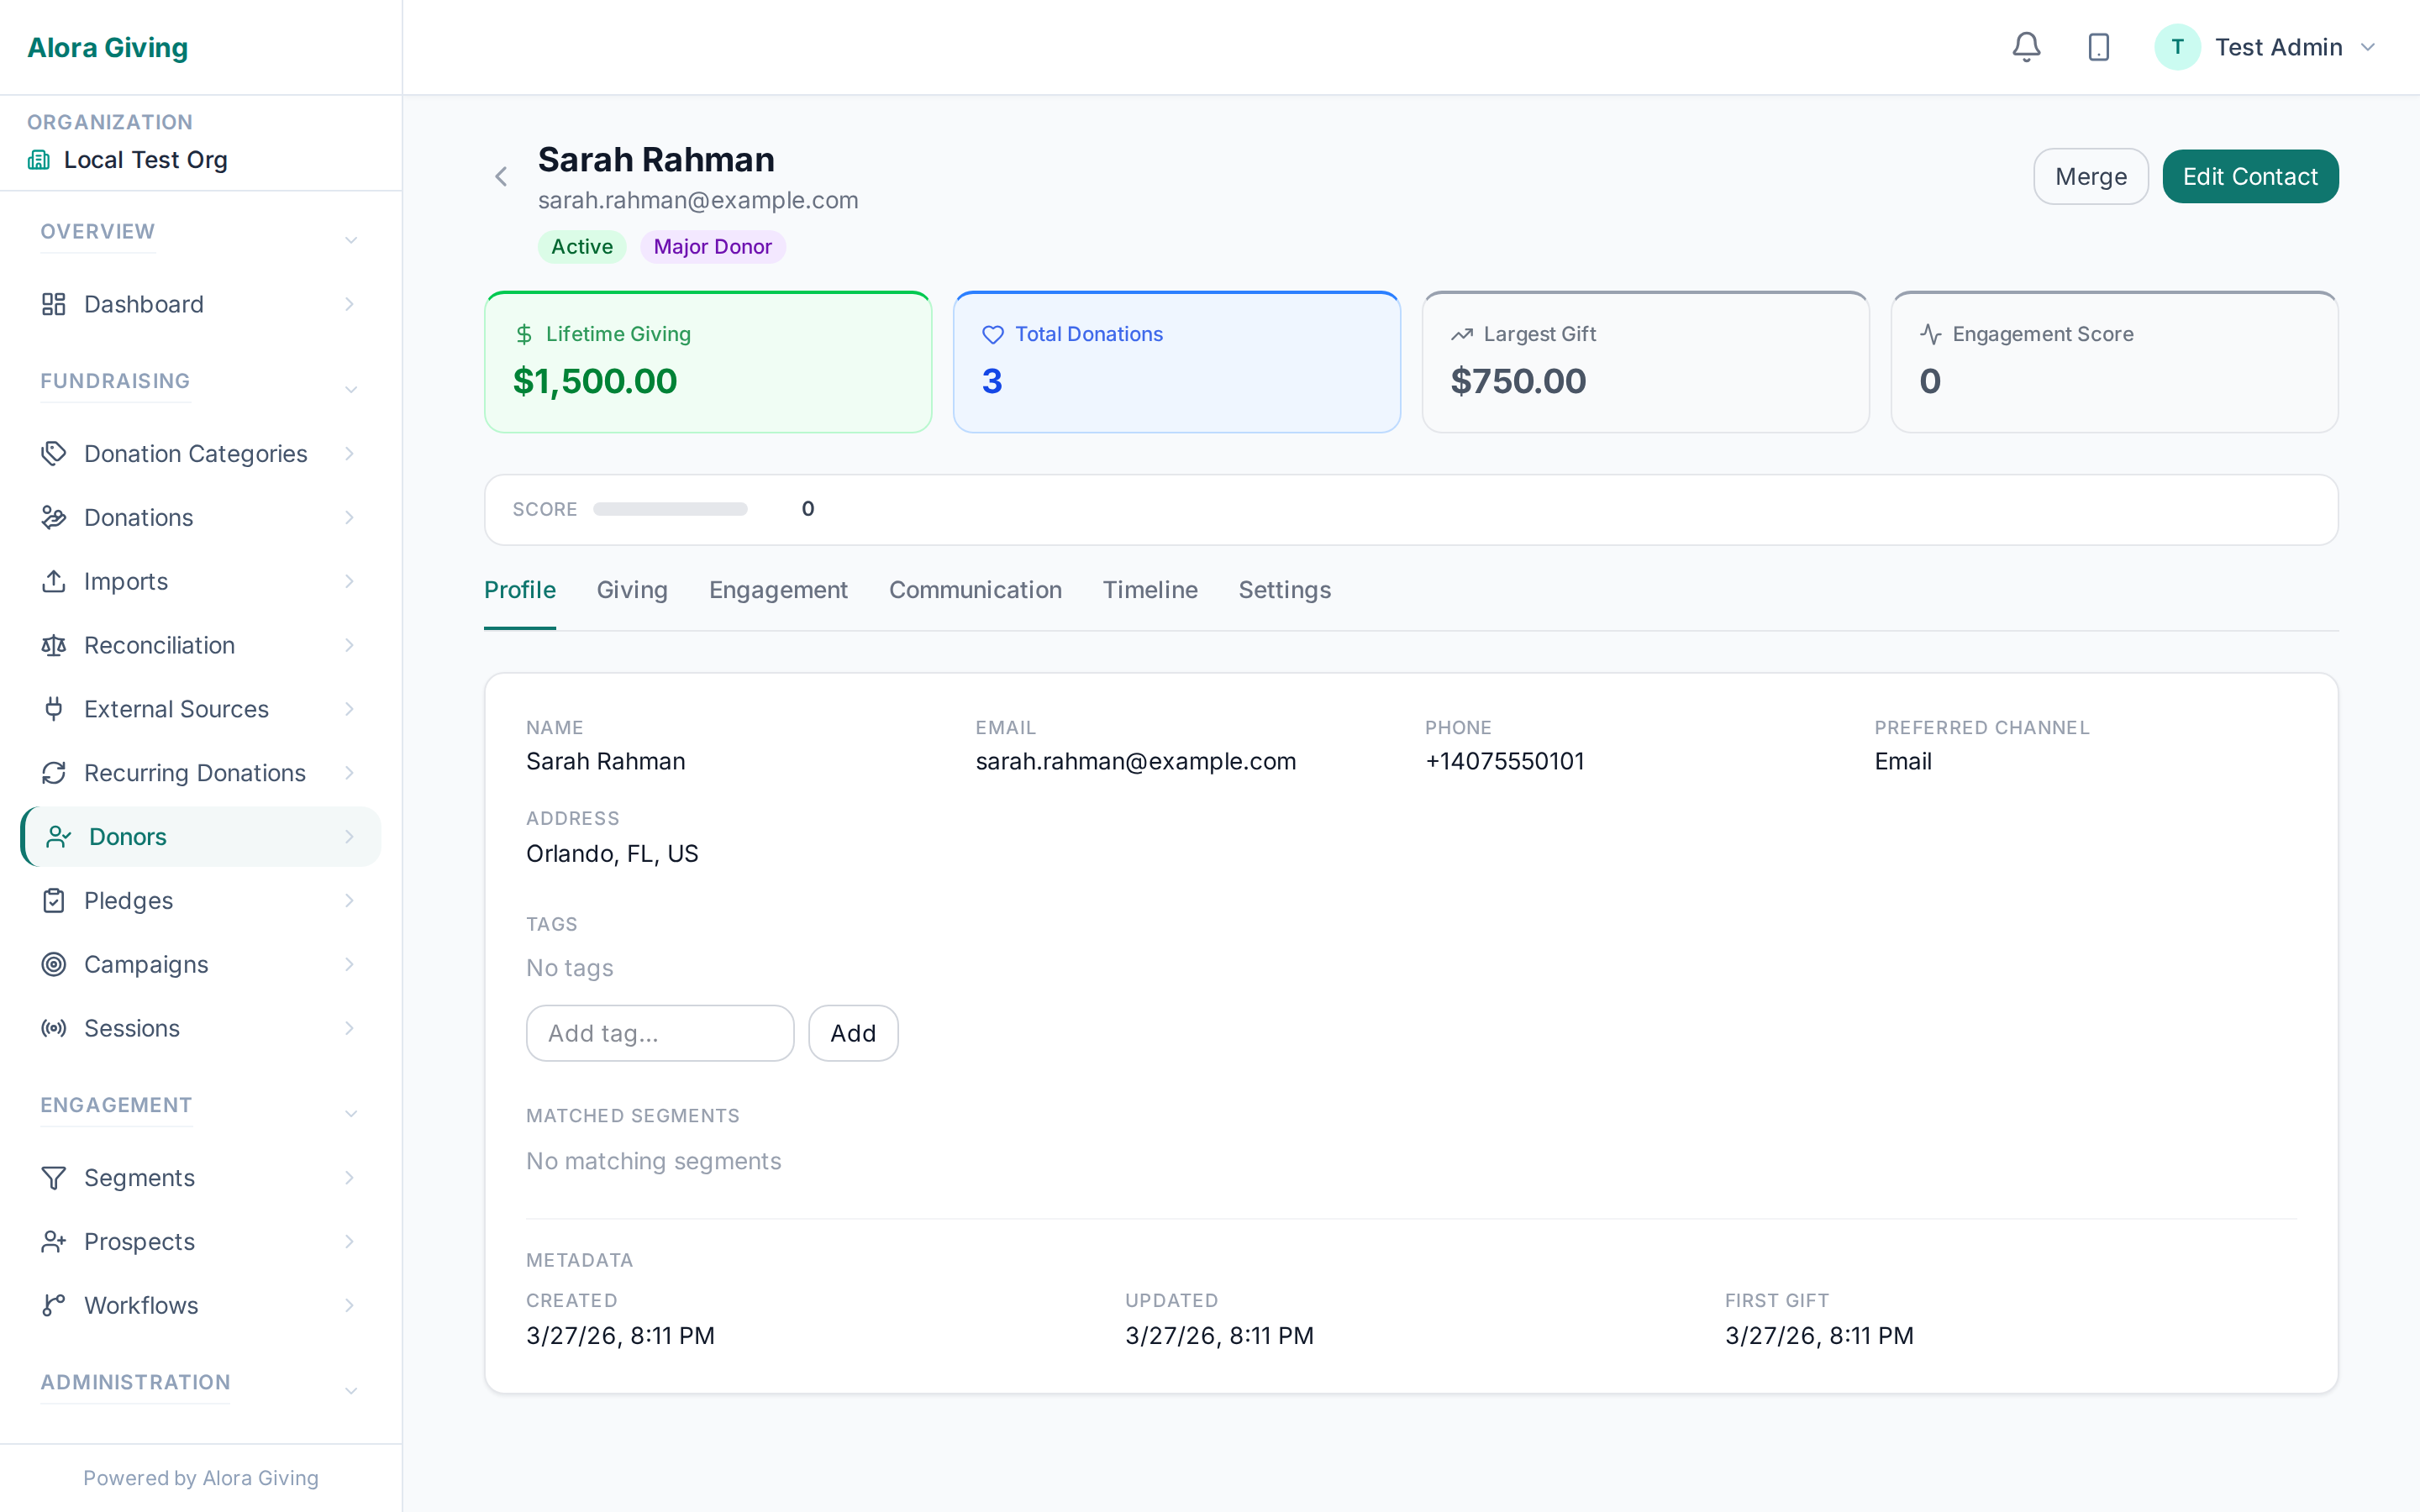Click the Add tag input field
2420x1512 pixels.
tap(660, 1033)
